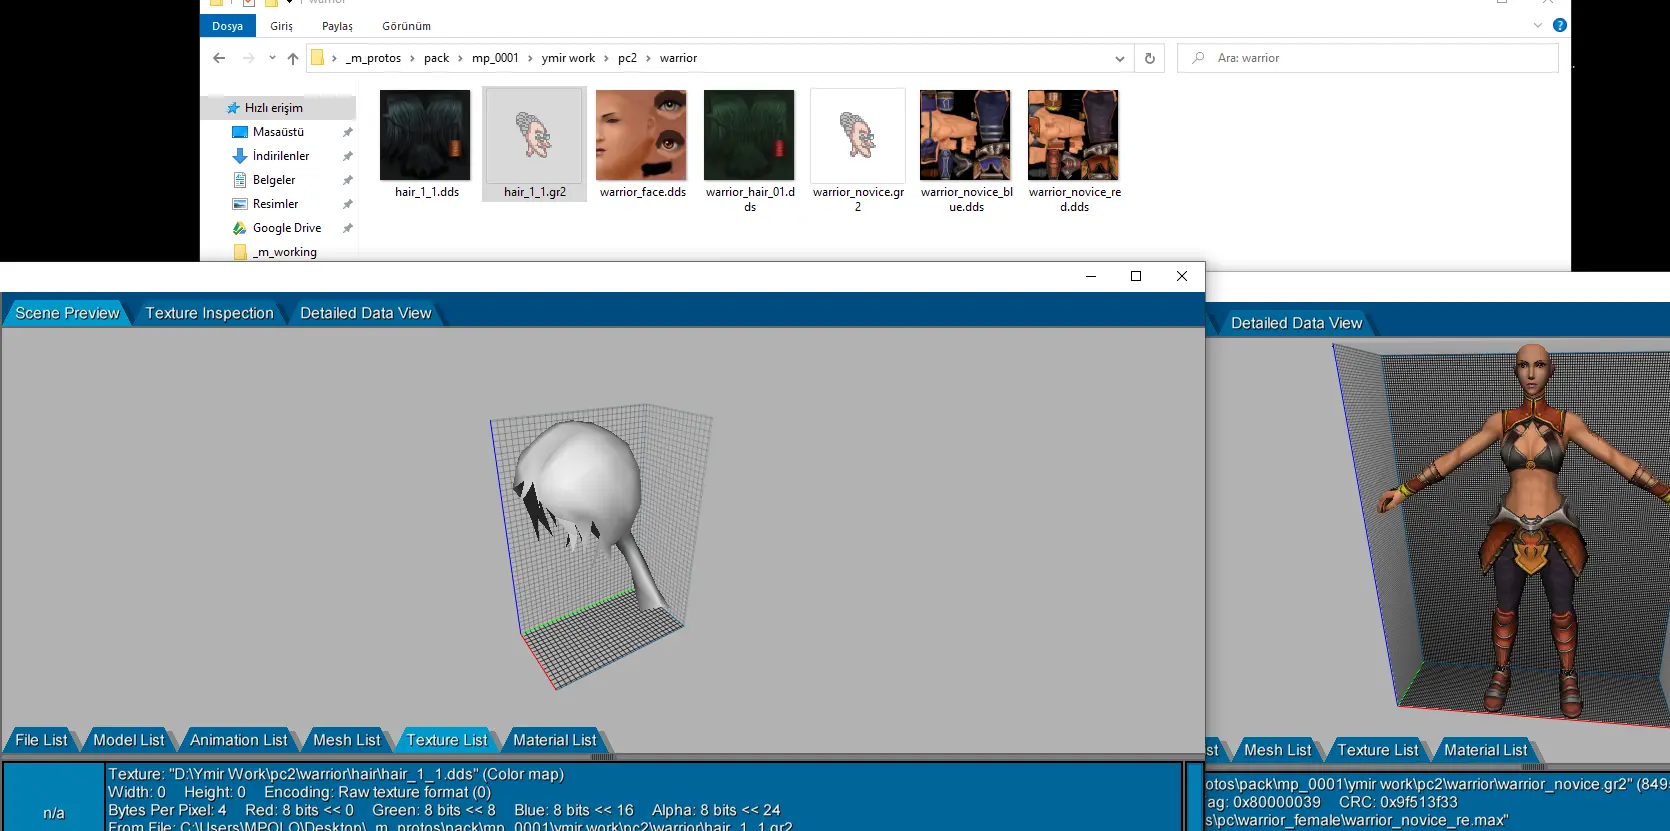The width and height of the screenshot is (1670, 831).
Task: Select pack in the address path
Action: 436,58
